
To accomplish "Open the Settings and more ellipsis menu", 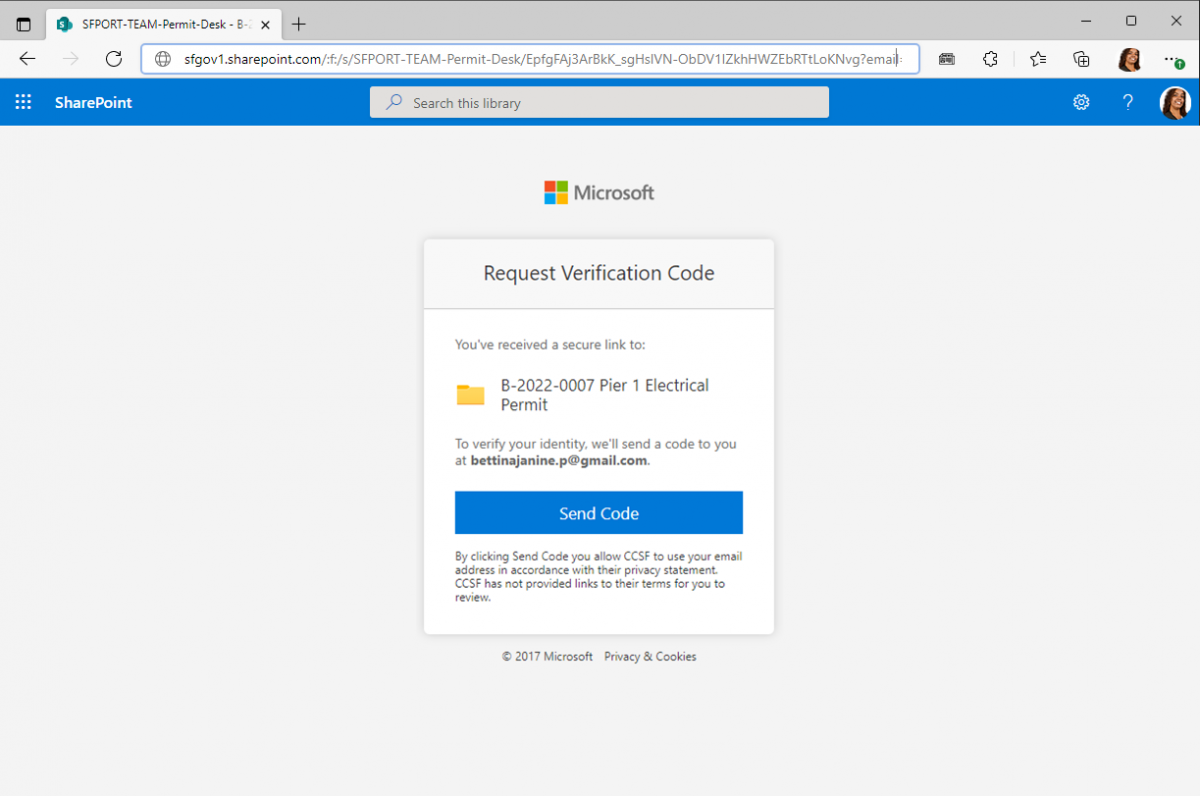I will [1173, 58].
